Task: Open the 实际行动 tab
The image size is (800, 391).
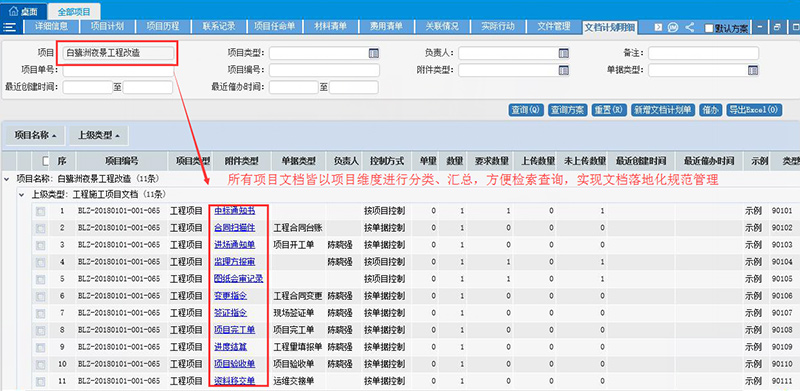Action: [x=498, y=27]
